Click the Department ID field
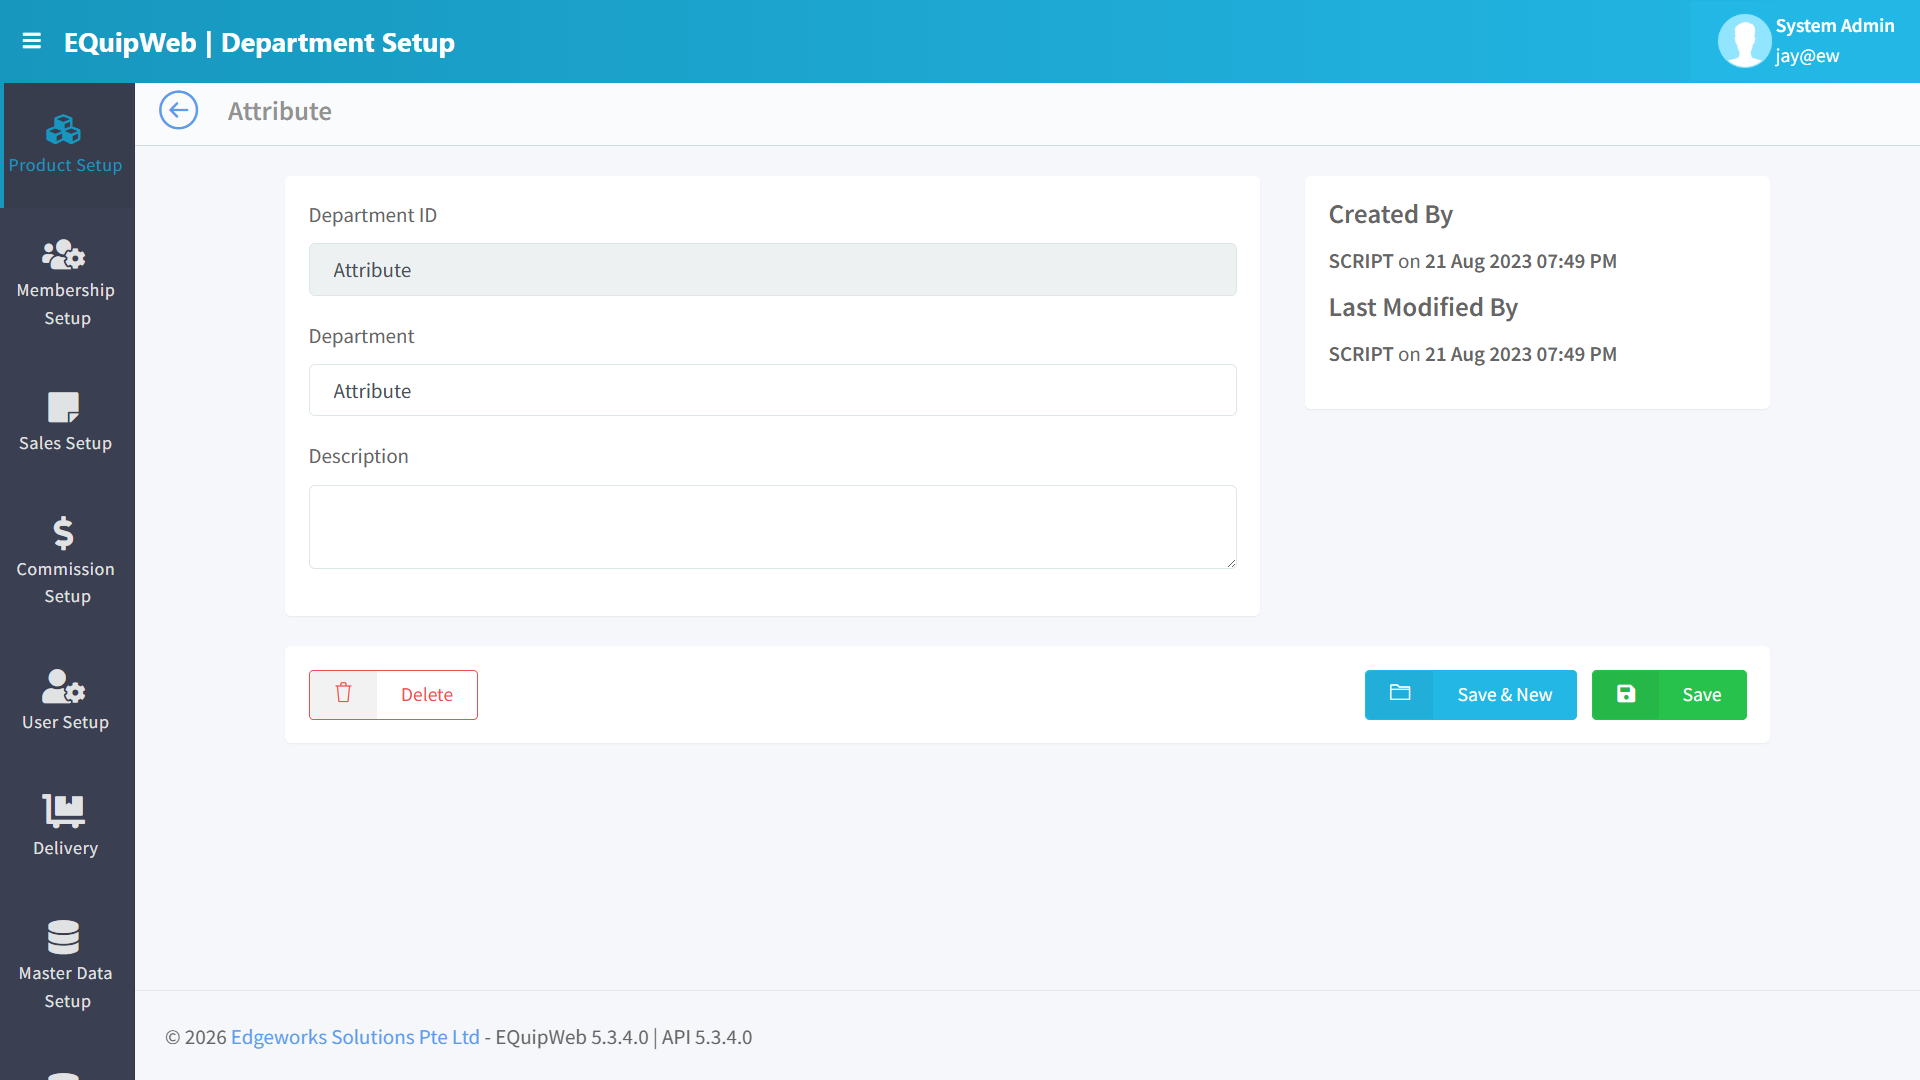Viewport: 1920px width, 1080px height. (x=772, y=270)
